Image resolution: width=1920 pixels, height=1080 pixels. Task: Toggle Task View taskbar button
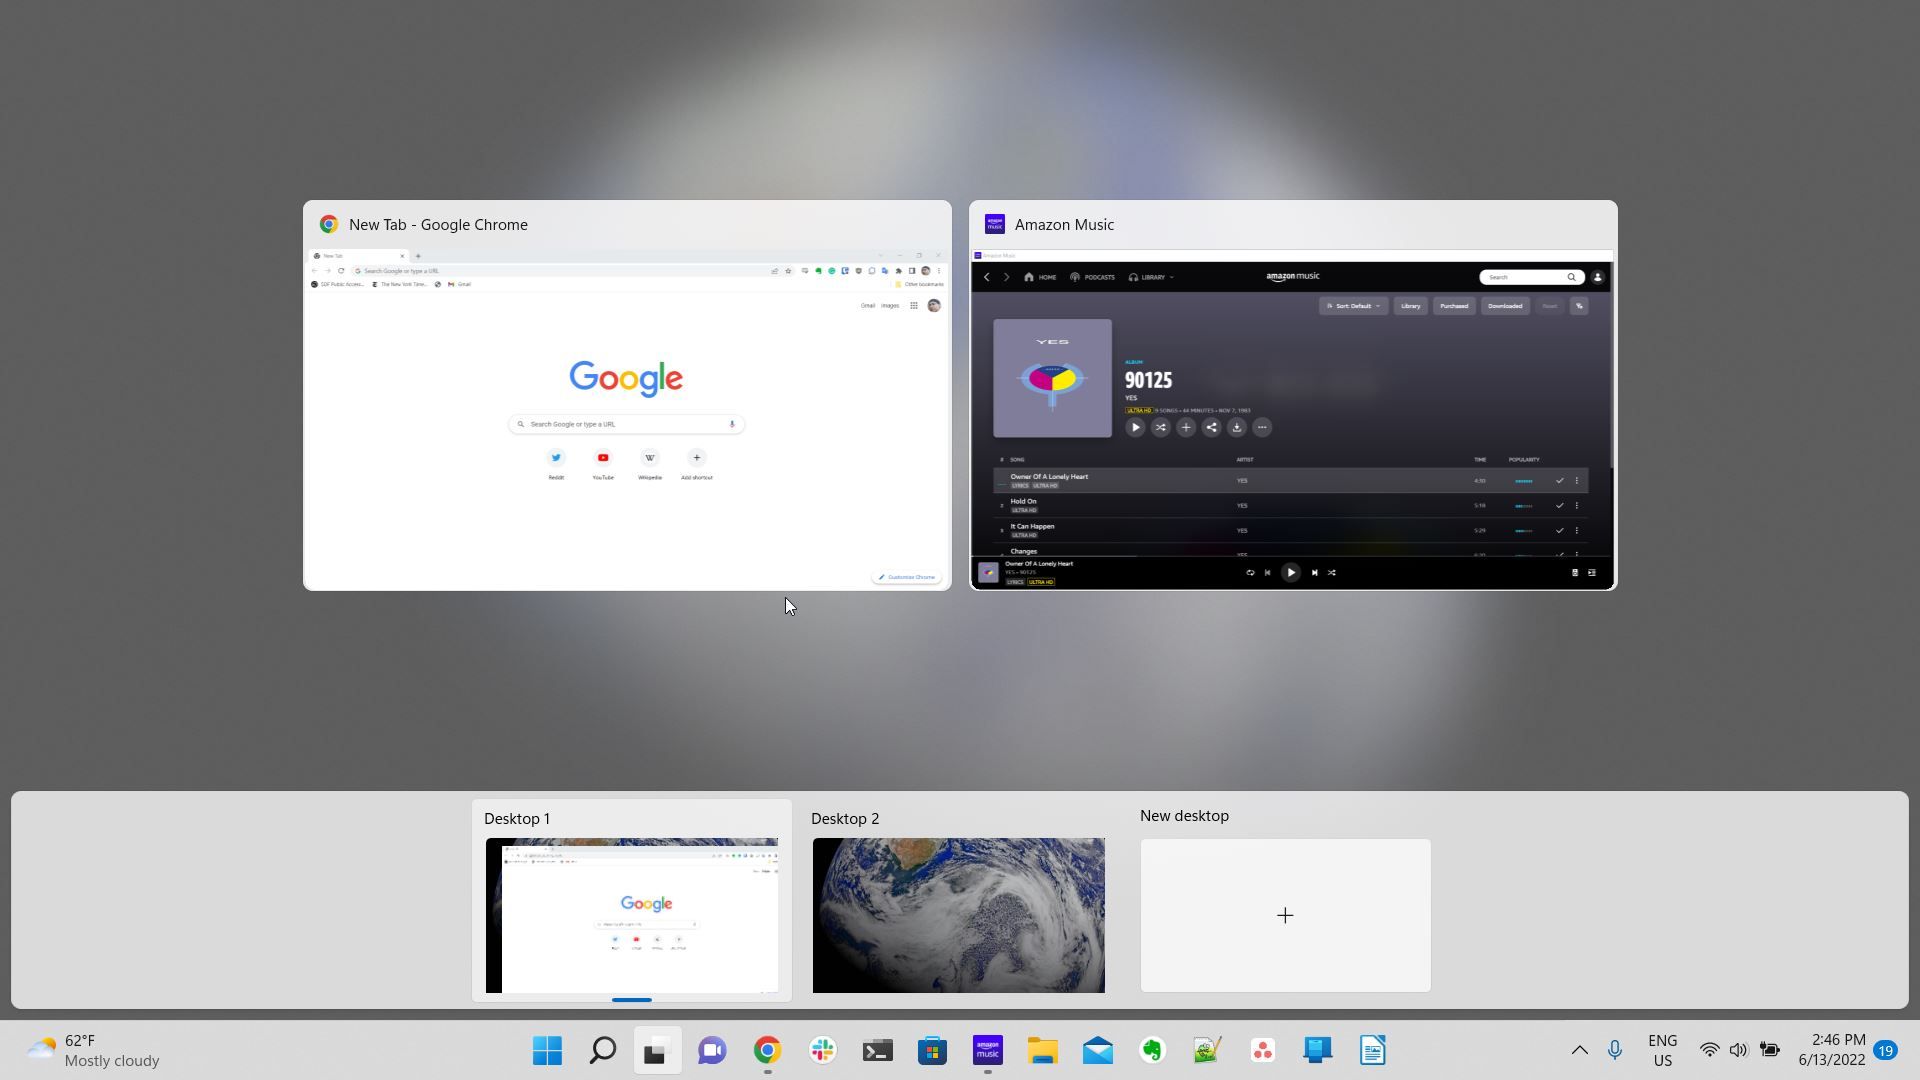pyautogui.click(x=657, y=1050)
